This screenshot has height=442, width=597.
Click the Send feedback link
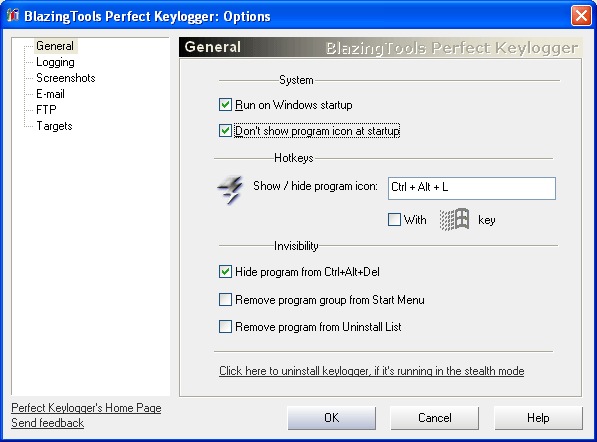(48, 423)
